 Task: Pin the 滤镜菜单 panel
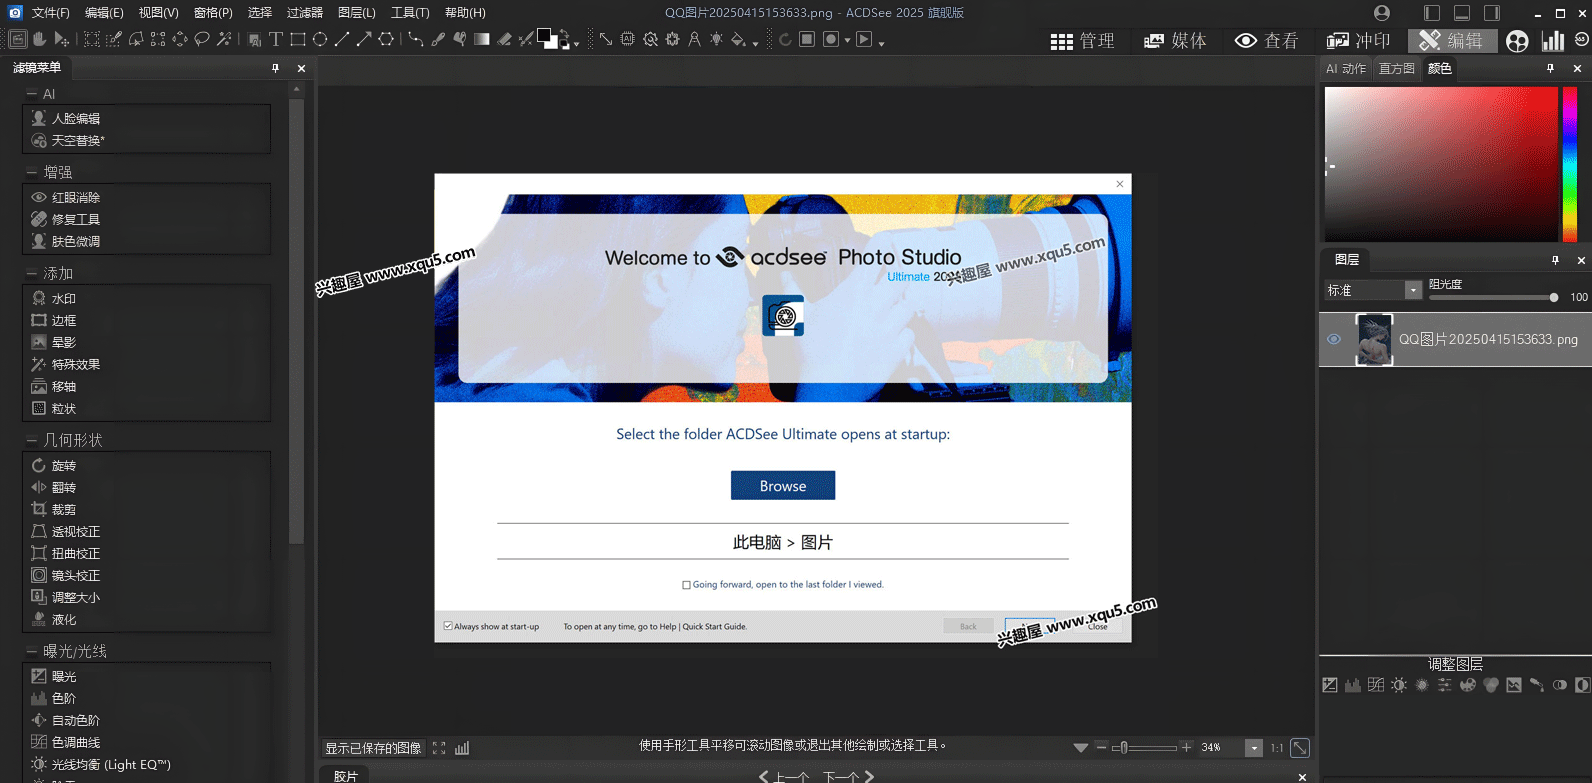[275, 68]
